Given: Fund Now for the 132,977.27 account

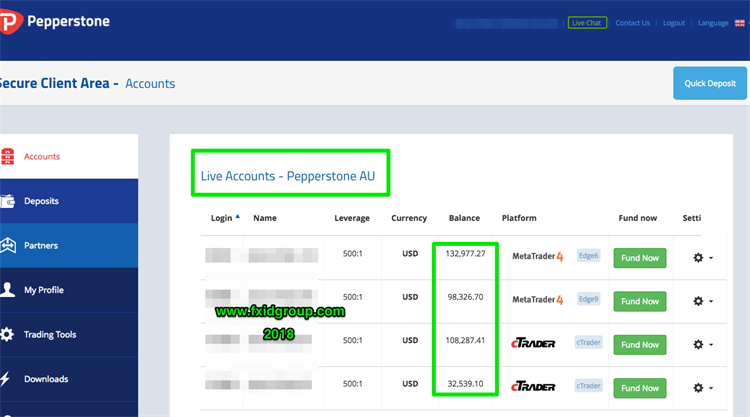Looking at the screenshot, I should click(640, 258).
